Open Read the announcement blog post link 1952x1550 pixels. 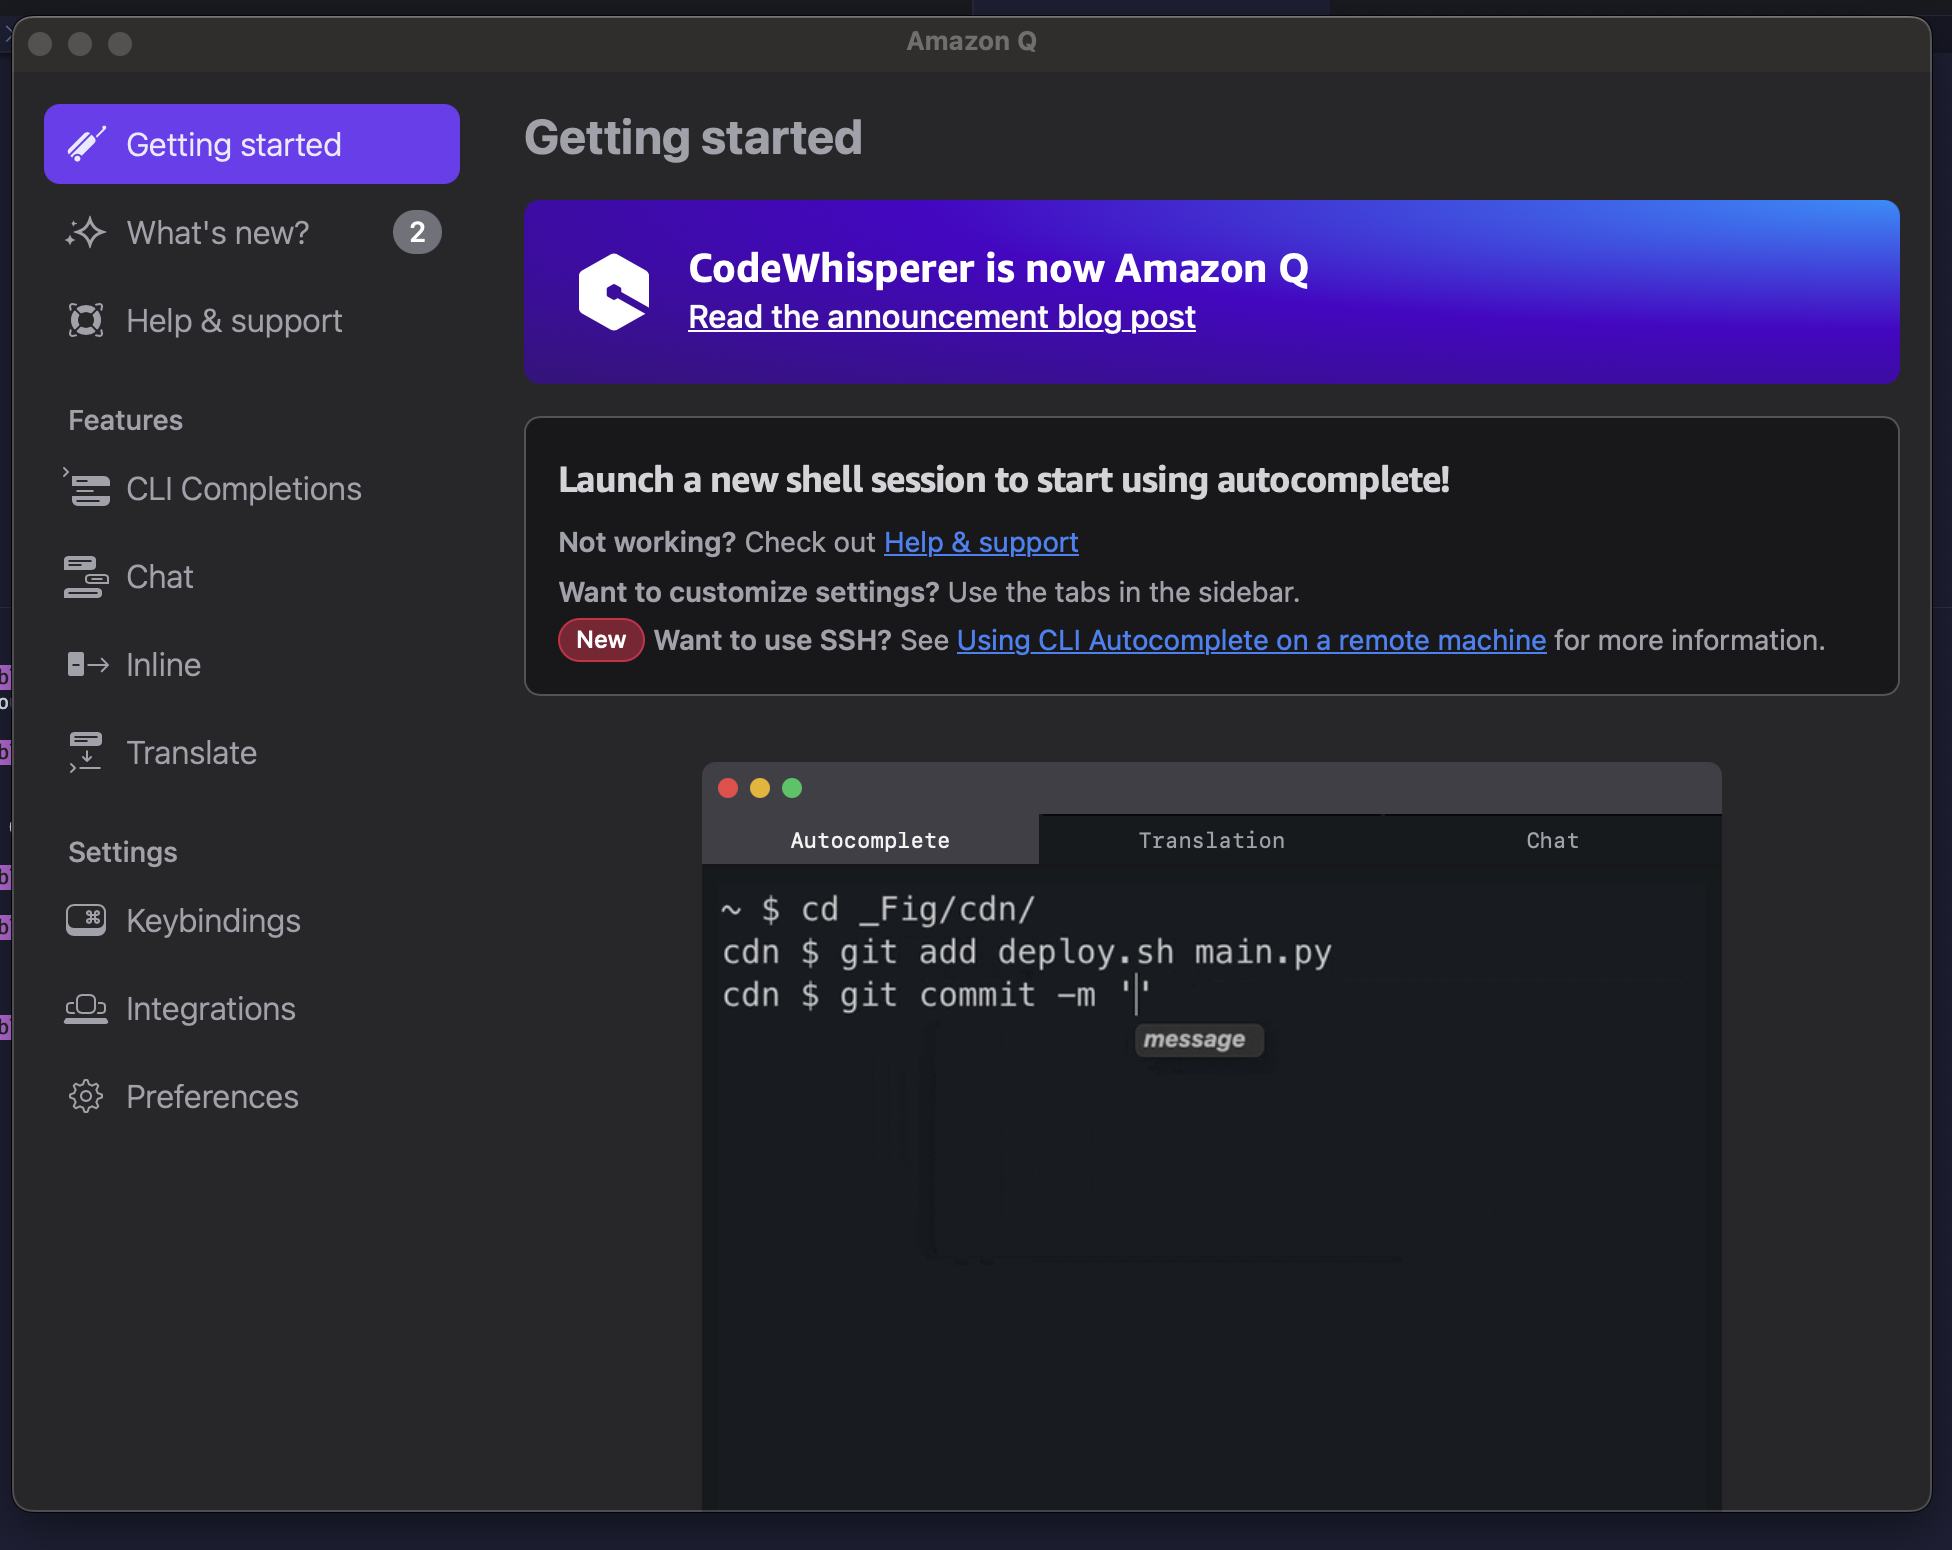[941, 316]
